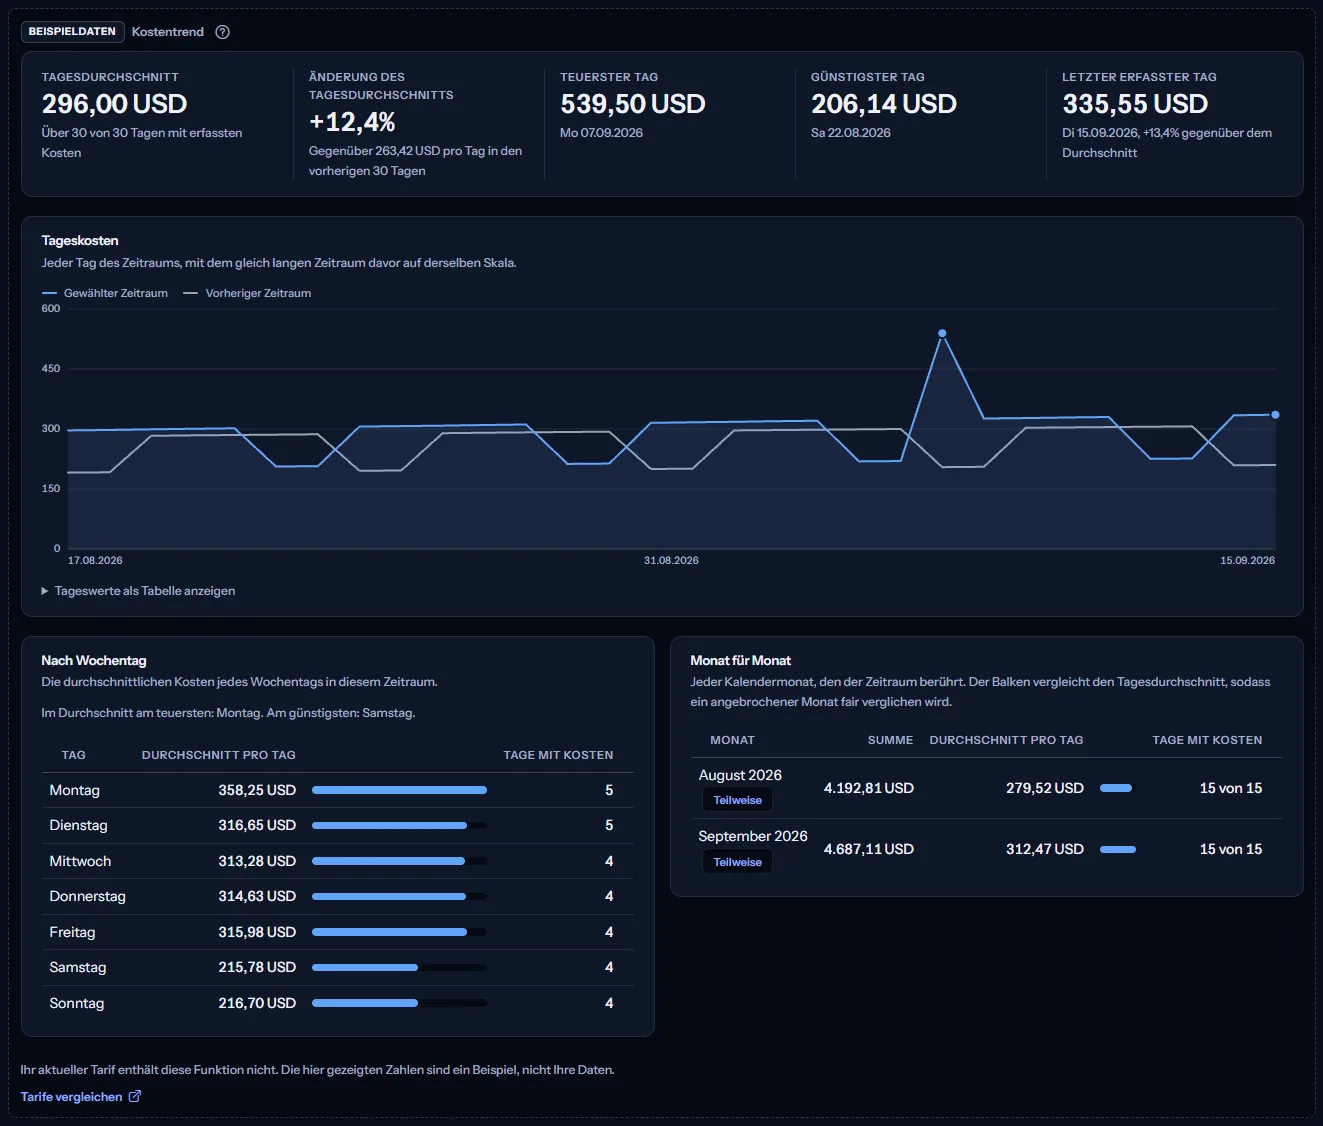The image size is (1323, 1126).
Task: Click the peak data point on the chart
Action: coord(942,333)
